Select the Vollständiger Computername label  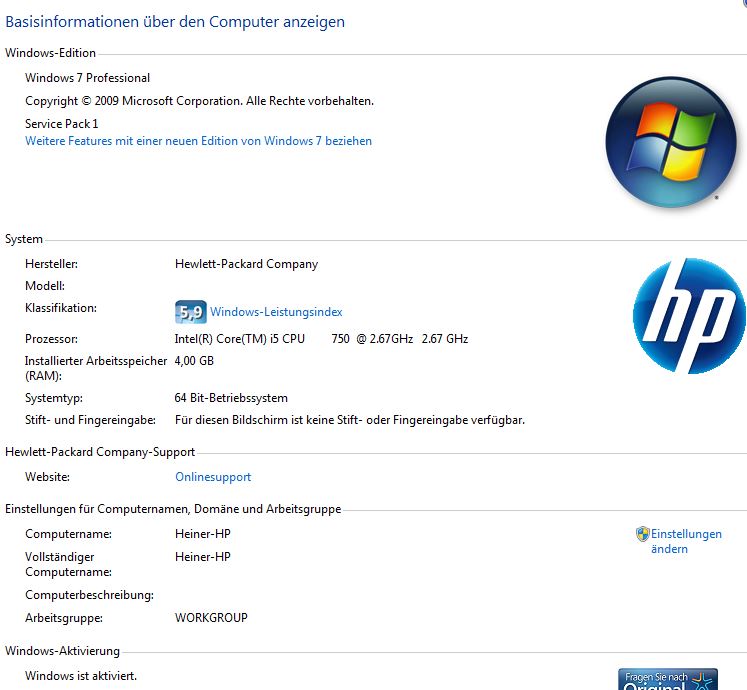coord(69,564)
